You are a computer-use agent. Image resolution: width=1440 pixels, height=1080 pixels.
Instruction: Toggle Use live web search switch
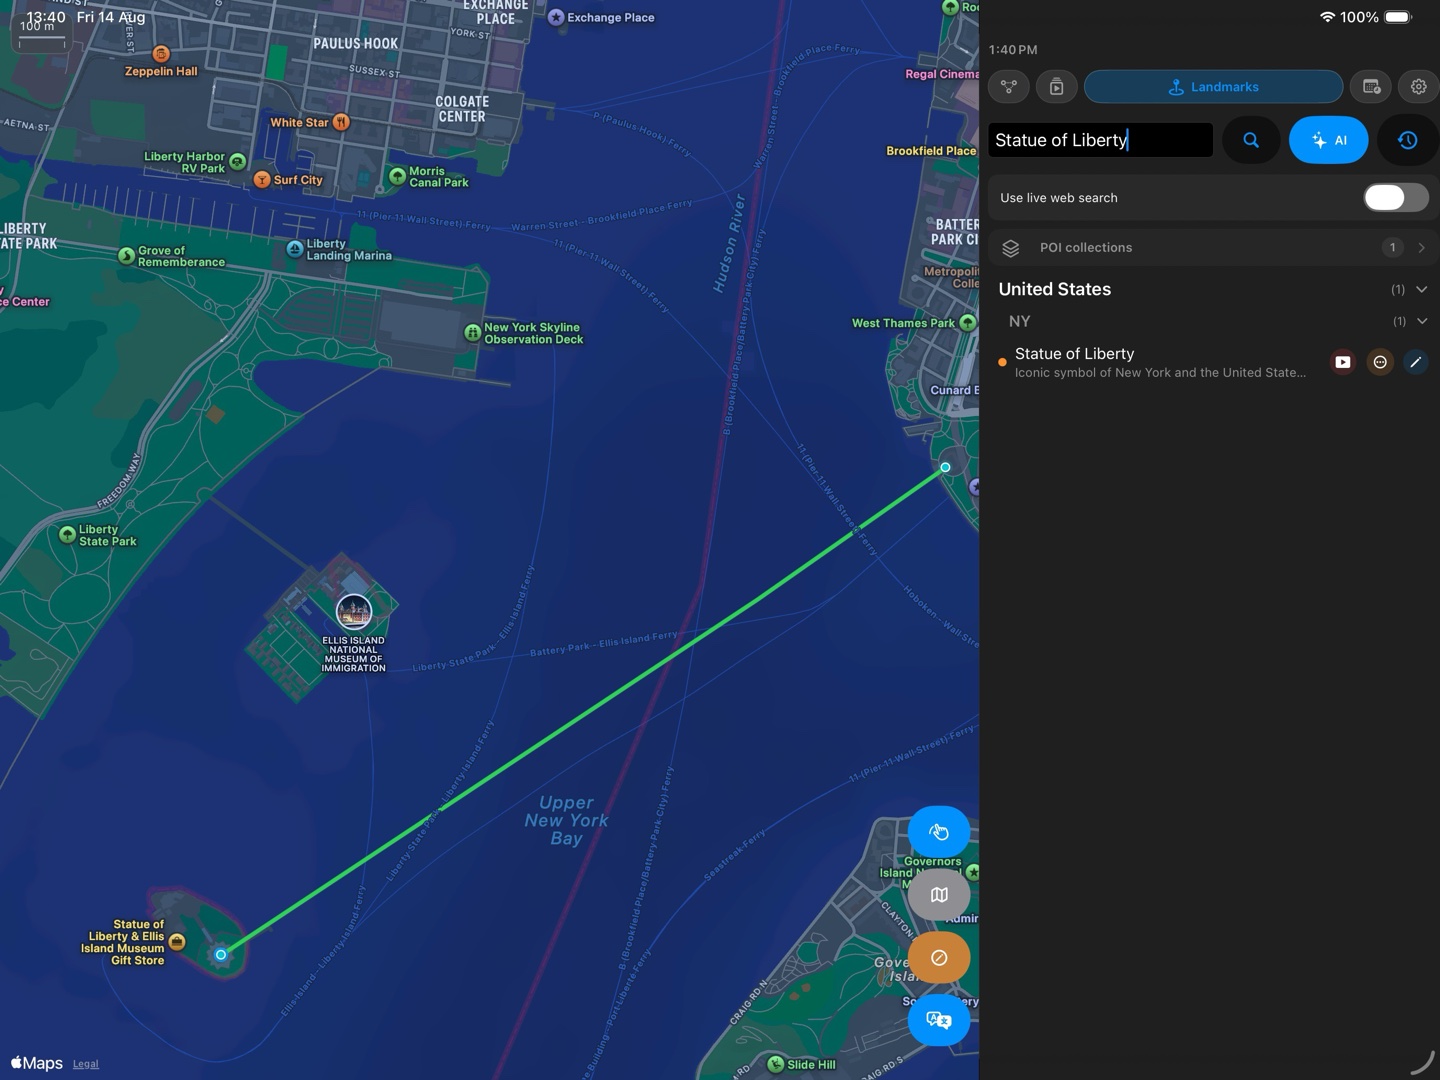coord(1396,198)
